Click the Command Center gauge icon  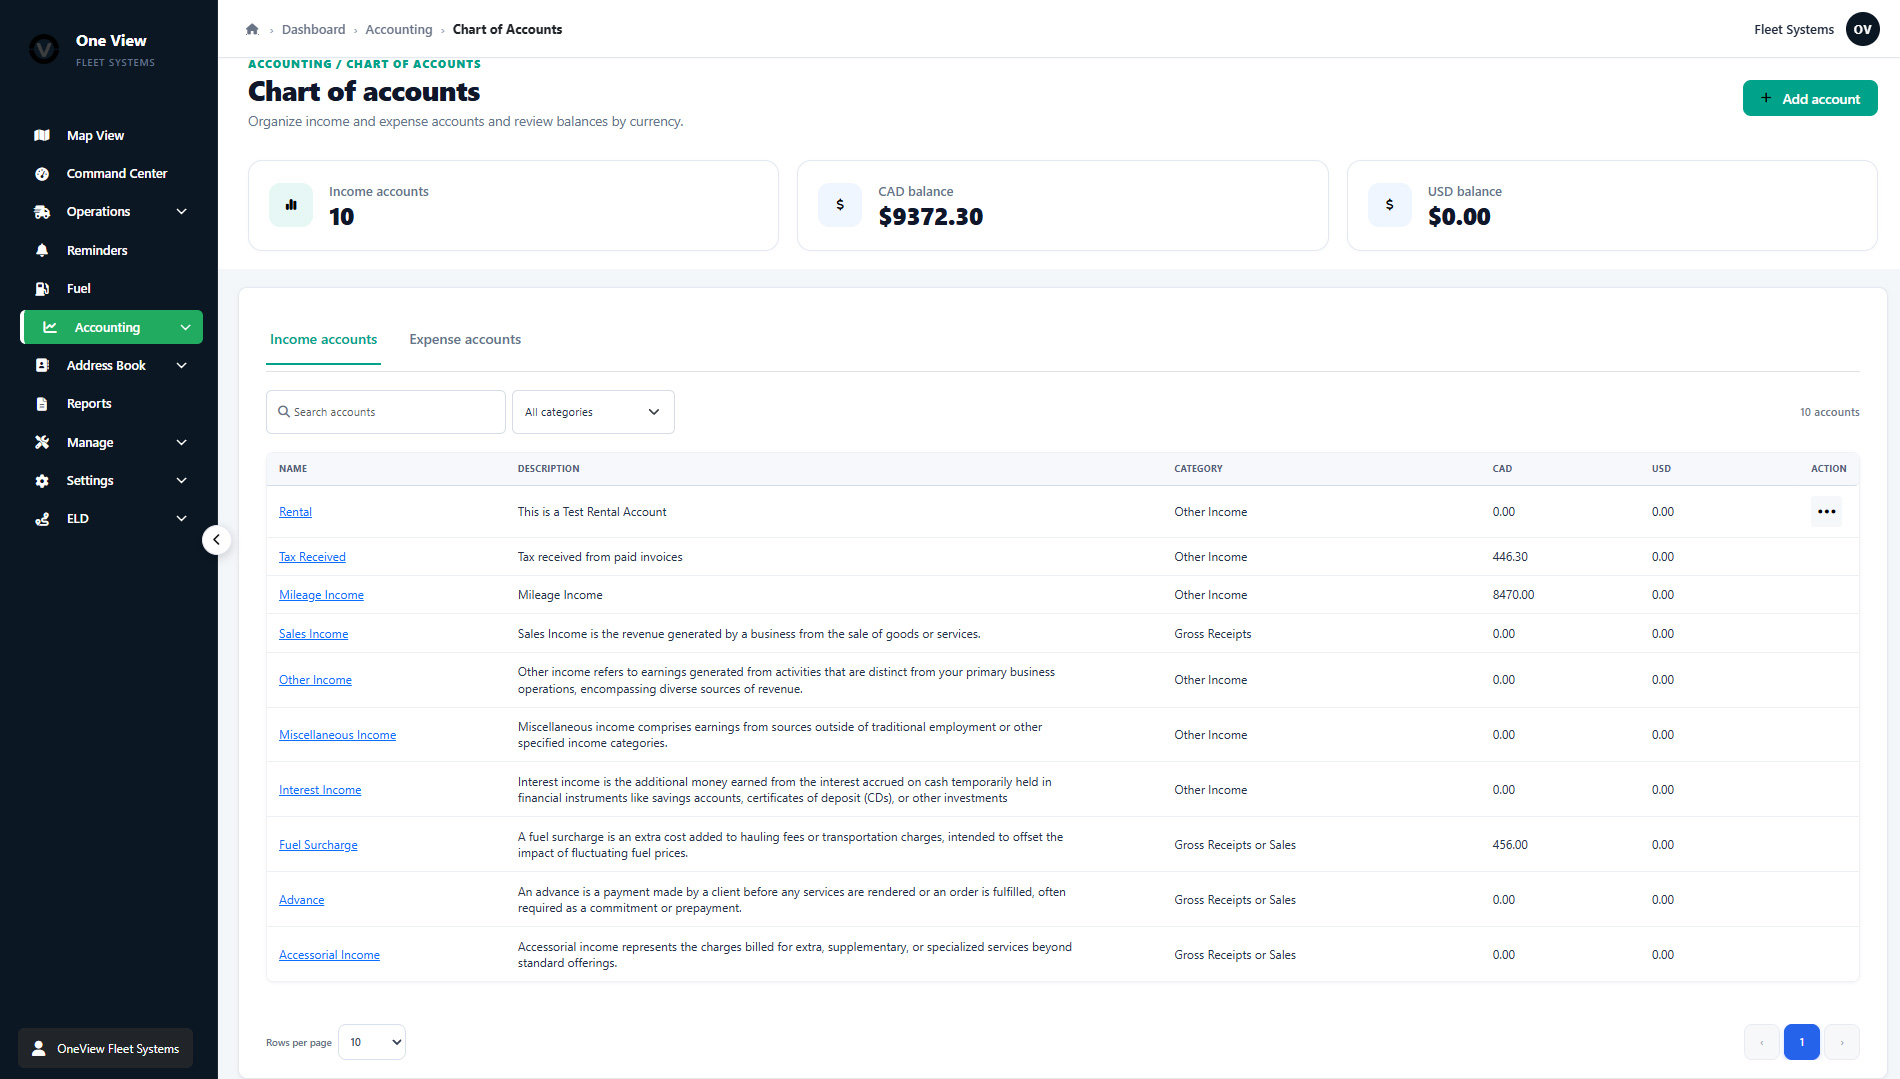pyautogui.click(x=42, y=174)
